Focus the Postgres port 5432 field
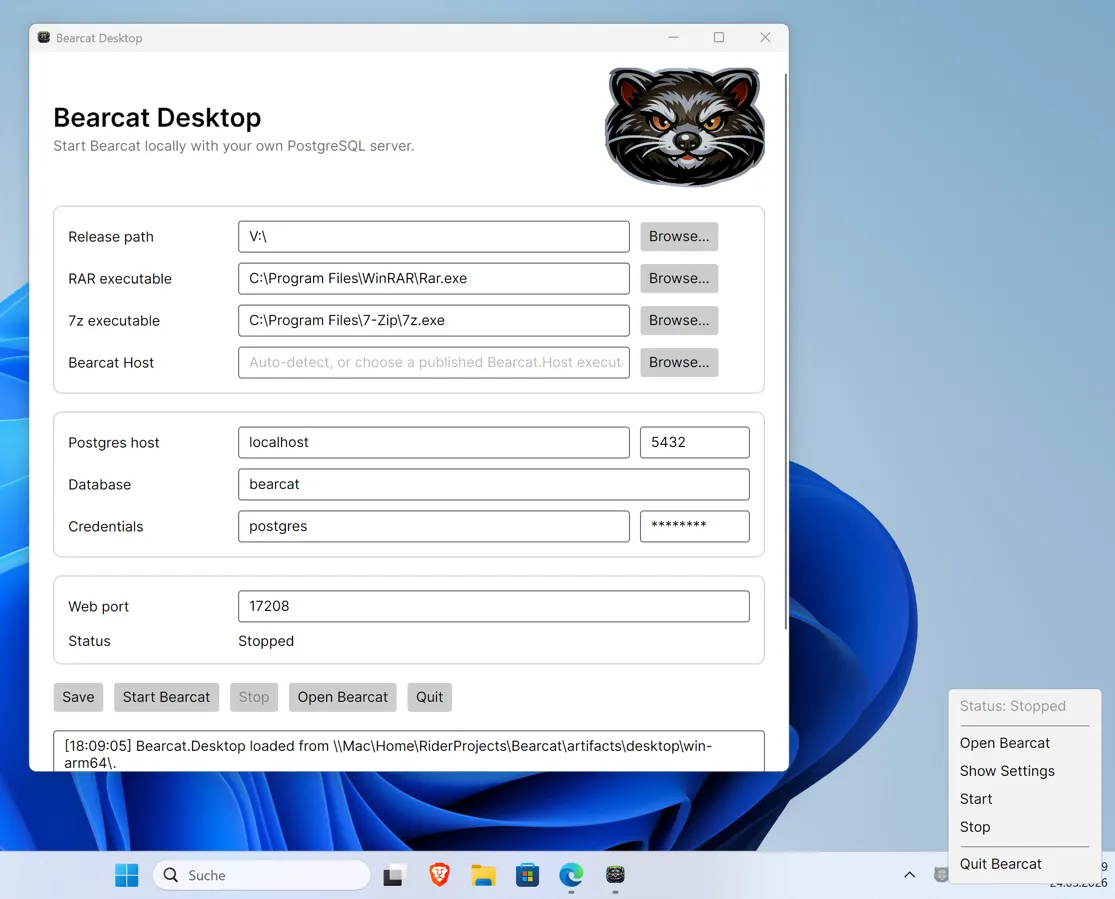The height and width of the screenshot is (899, 1115). [x=695, y=442]
